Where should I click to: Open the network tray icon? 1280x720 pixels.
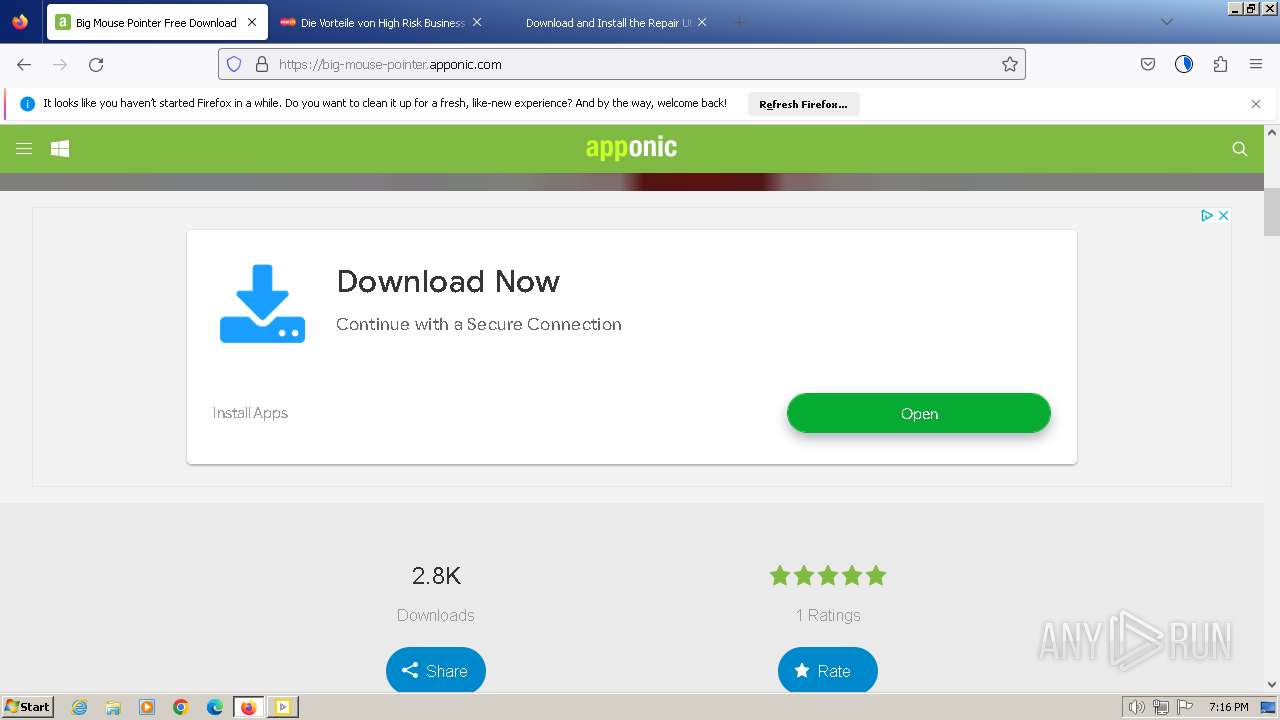1161,707
